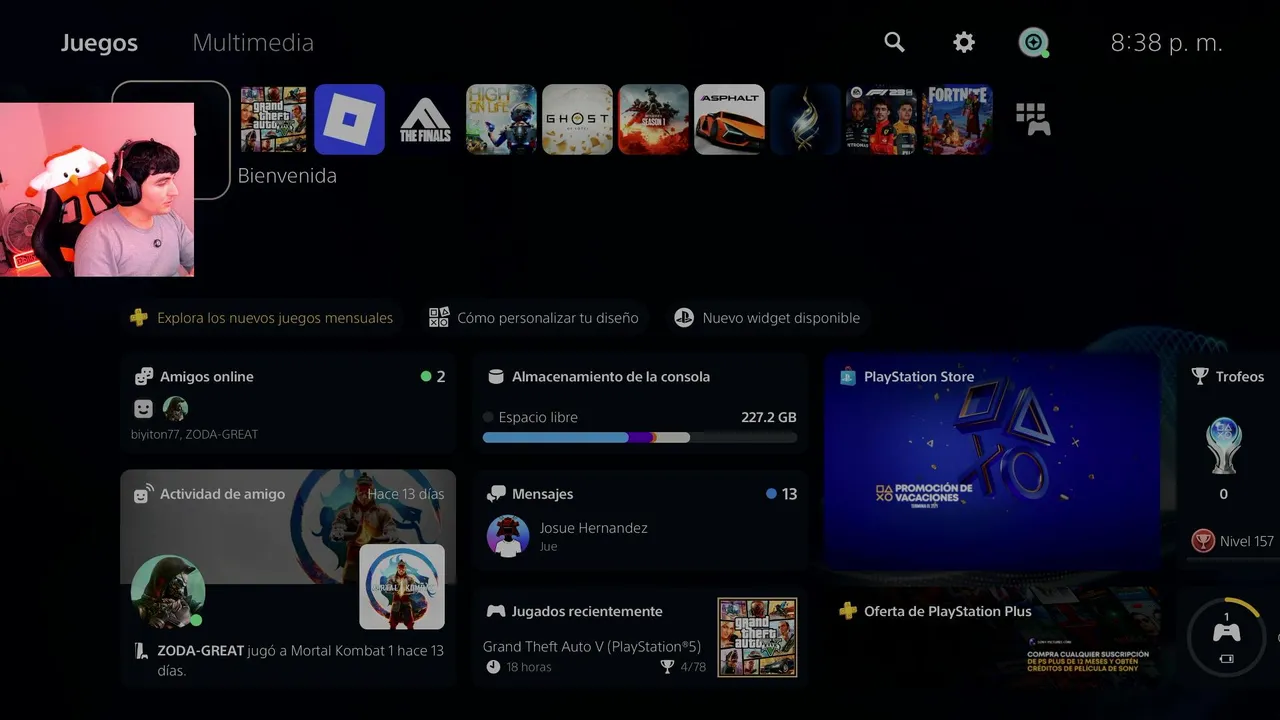Launch the Season 1 shooter game tile
1280x720 pixels.
coord(653,119)
